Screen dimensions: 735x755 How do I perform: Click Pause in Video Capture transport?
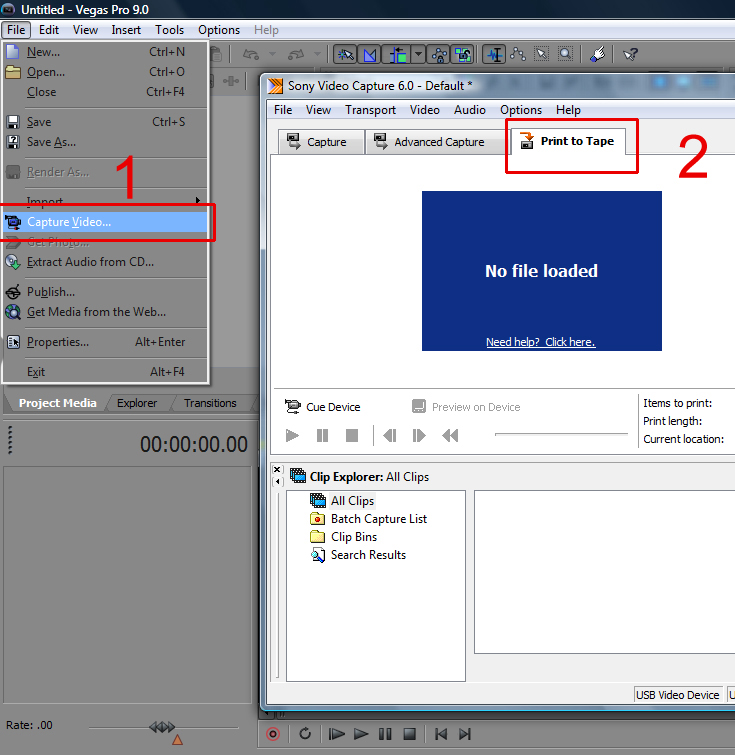coord(322,436)
